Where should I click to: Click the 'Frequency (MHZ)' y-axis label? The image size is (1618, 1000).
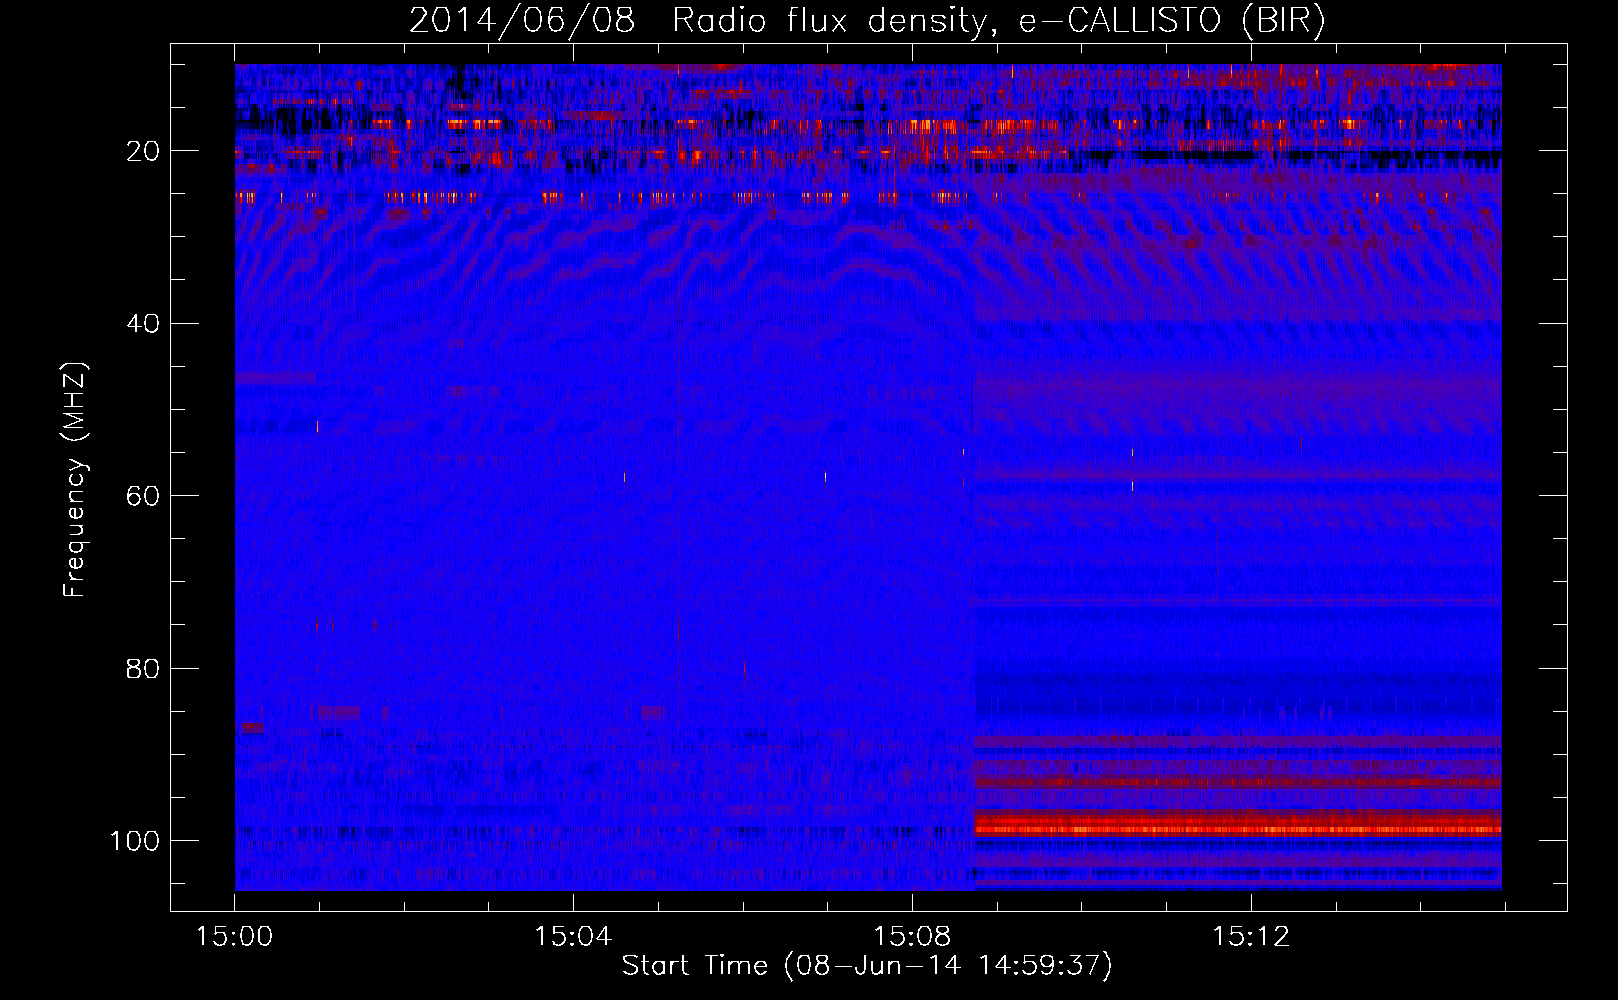(75, 479)
